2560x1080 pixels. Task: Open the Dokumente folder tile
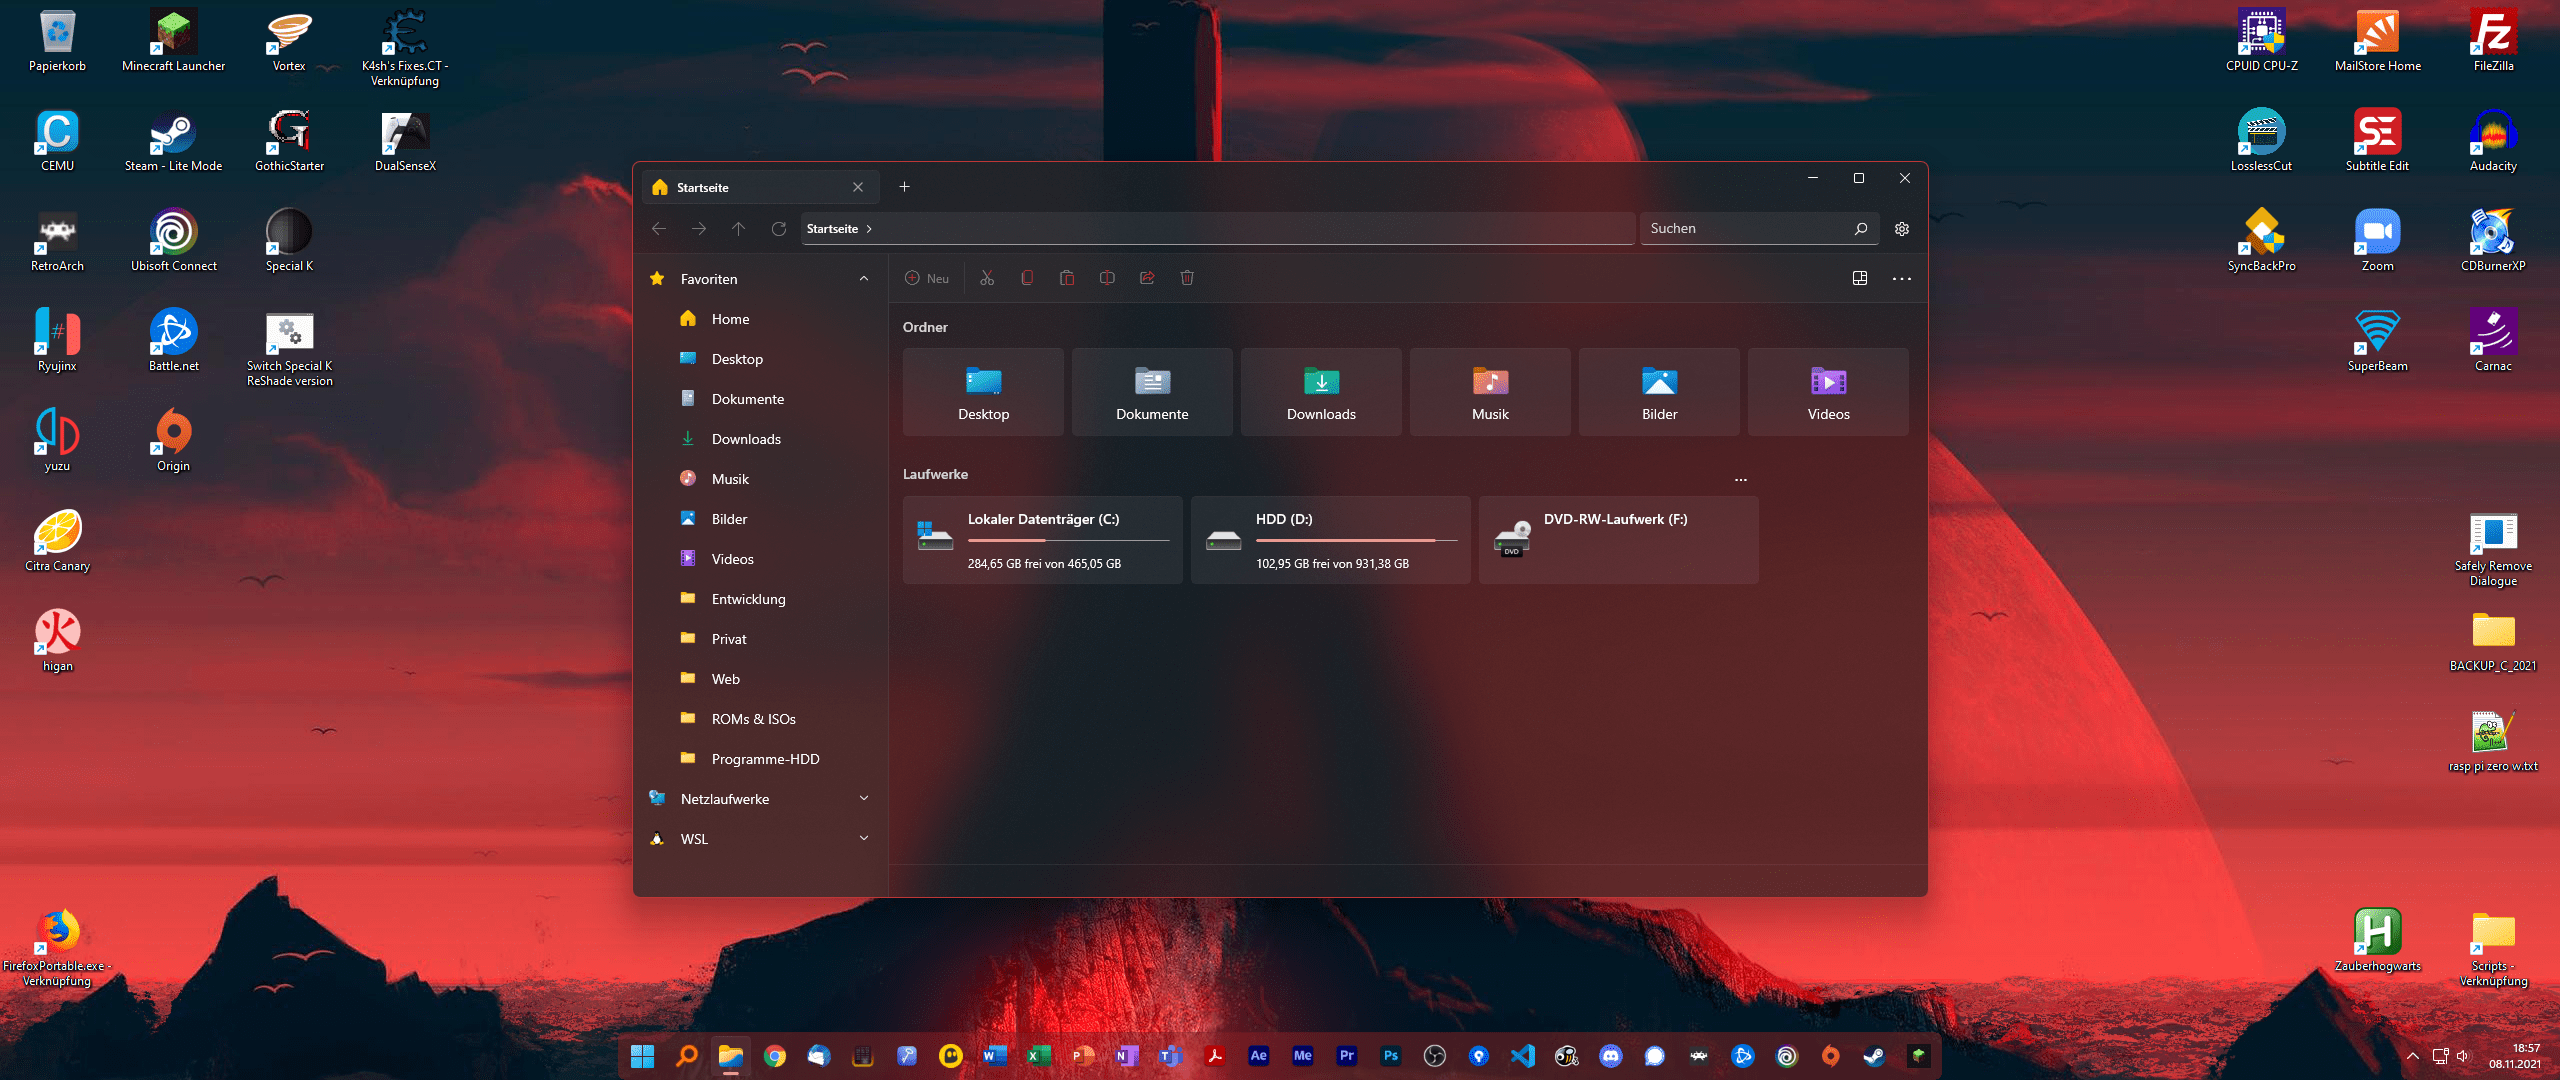tap(1152, 392)
